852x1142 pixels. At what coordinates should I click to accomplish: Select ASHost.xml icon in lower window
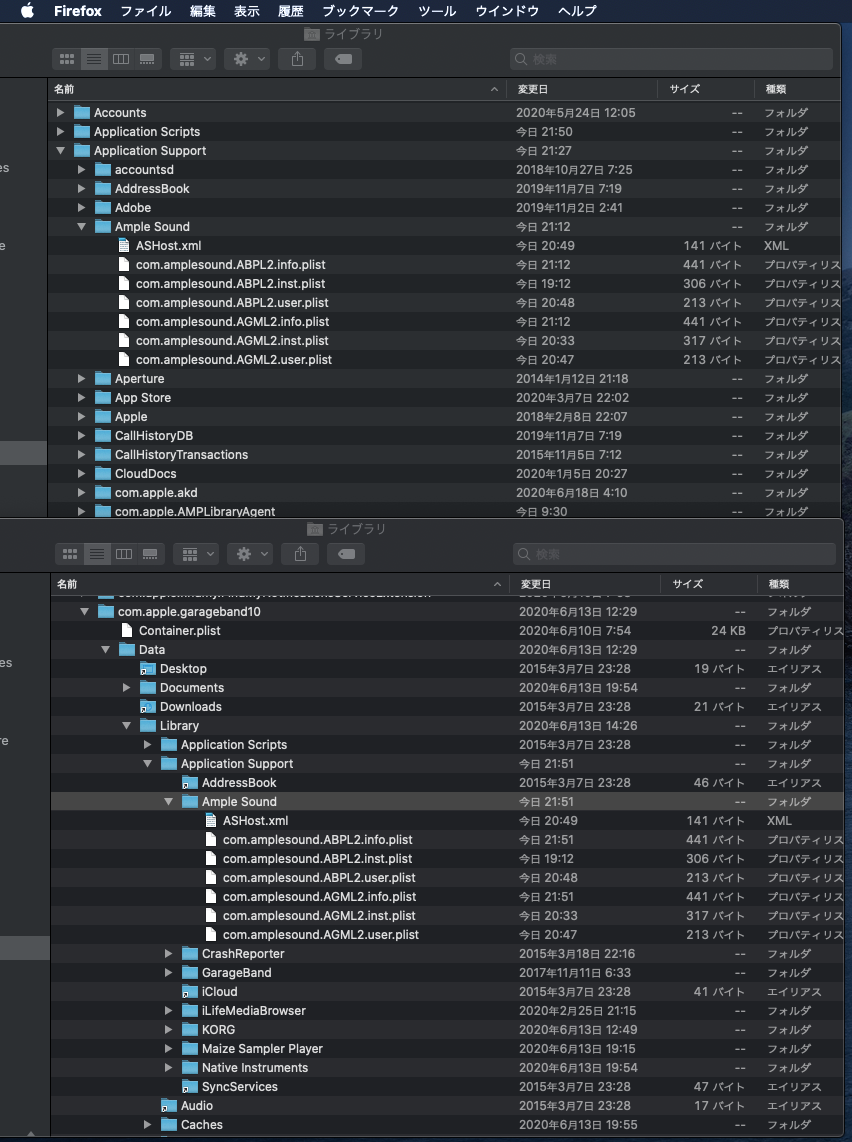click(211, 820)
